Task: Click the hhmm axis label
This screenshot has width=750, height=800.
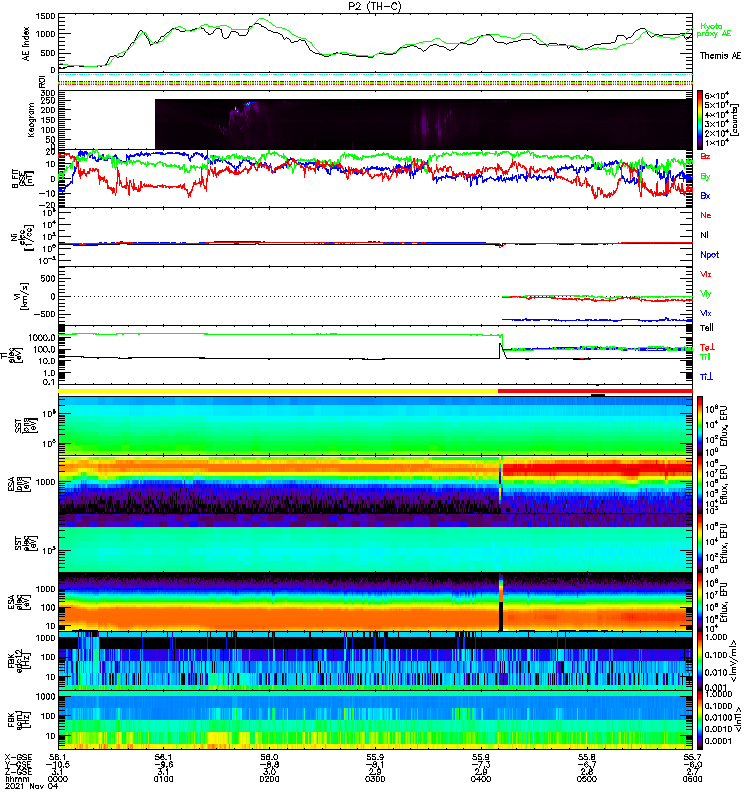Action: [x=15, y=779]
